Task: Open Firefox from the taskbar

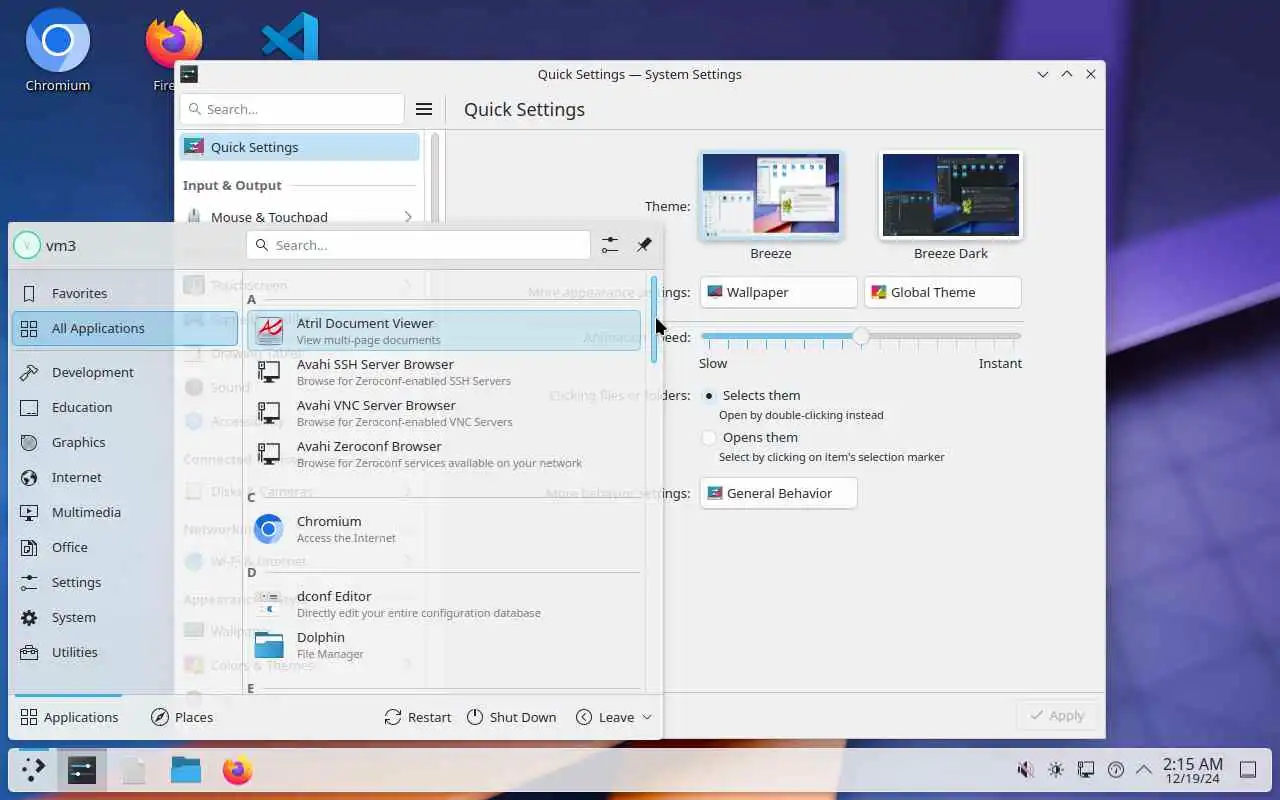Action: tap(237, 770)
